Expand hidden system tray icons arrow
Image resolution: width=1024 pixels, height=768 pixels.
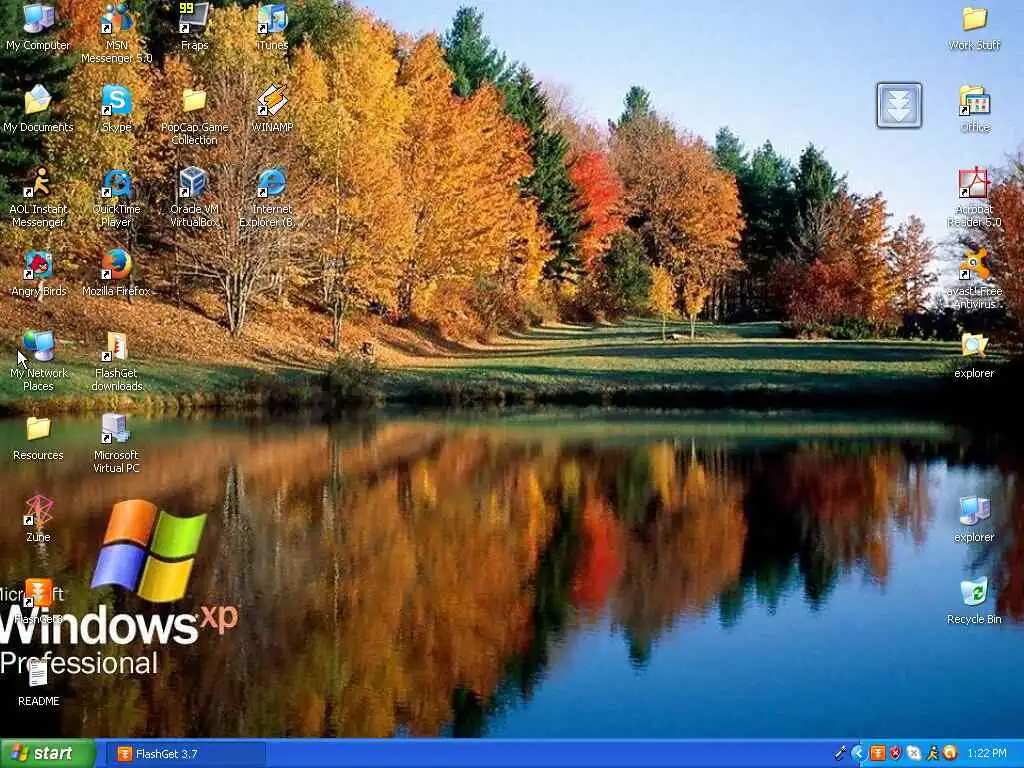(858, 754)
